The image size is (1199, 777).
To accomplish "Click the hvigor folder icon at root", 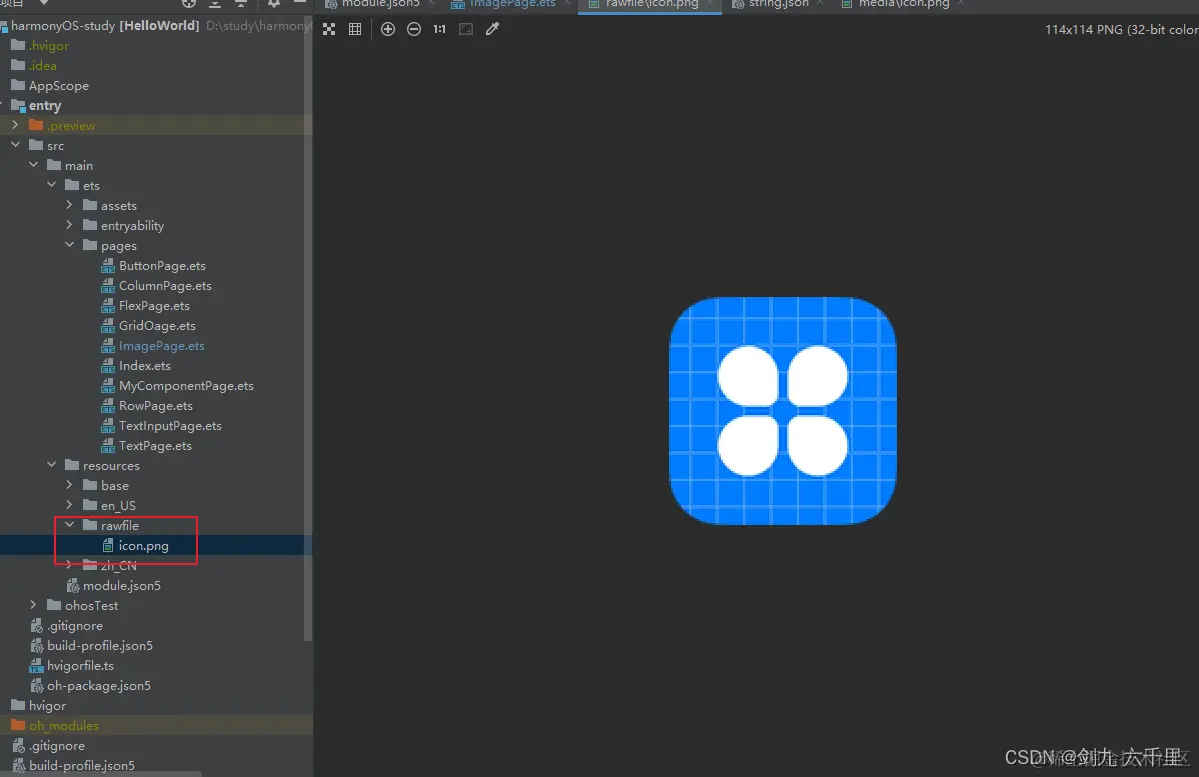I will 18,705.
